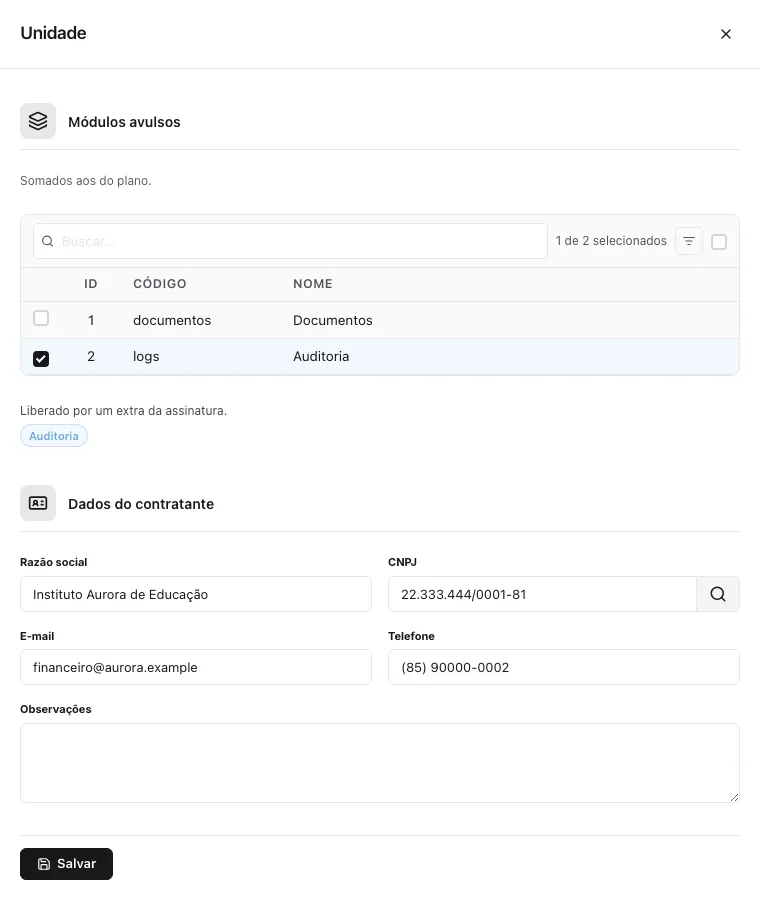Select the 'documentos' code cell
Viewport: 760px width, 900px height.
point(172,320)
